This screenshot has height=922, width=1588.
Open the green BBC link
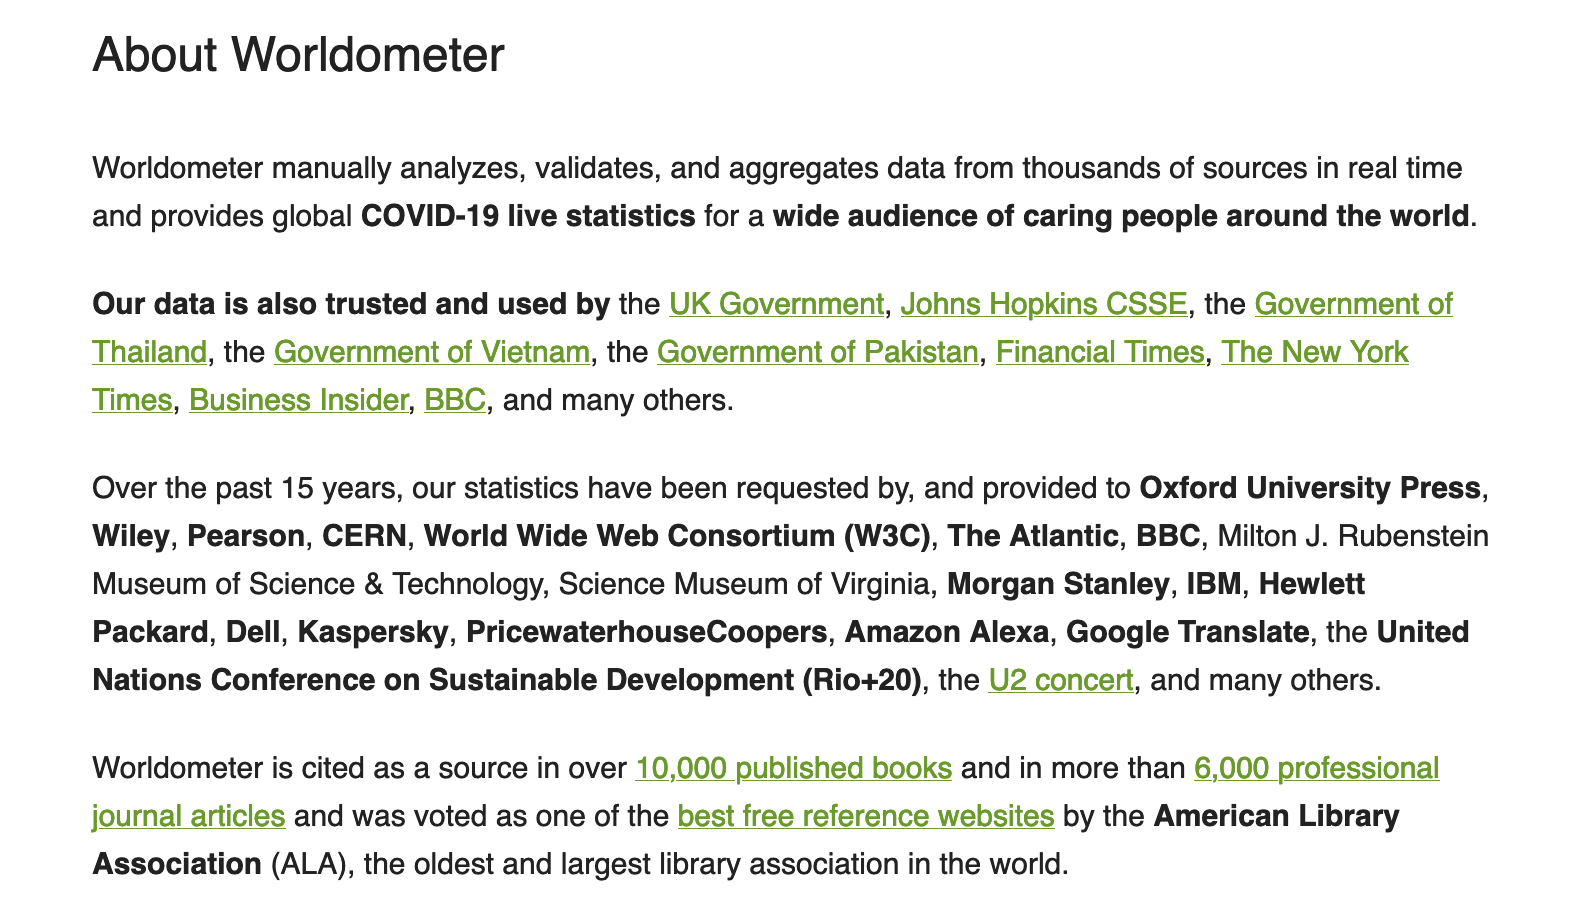455,400
